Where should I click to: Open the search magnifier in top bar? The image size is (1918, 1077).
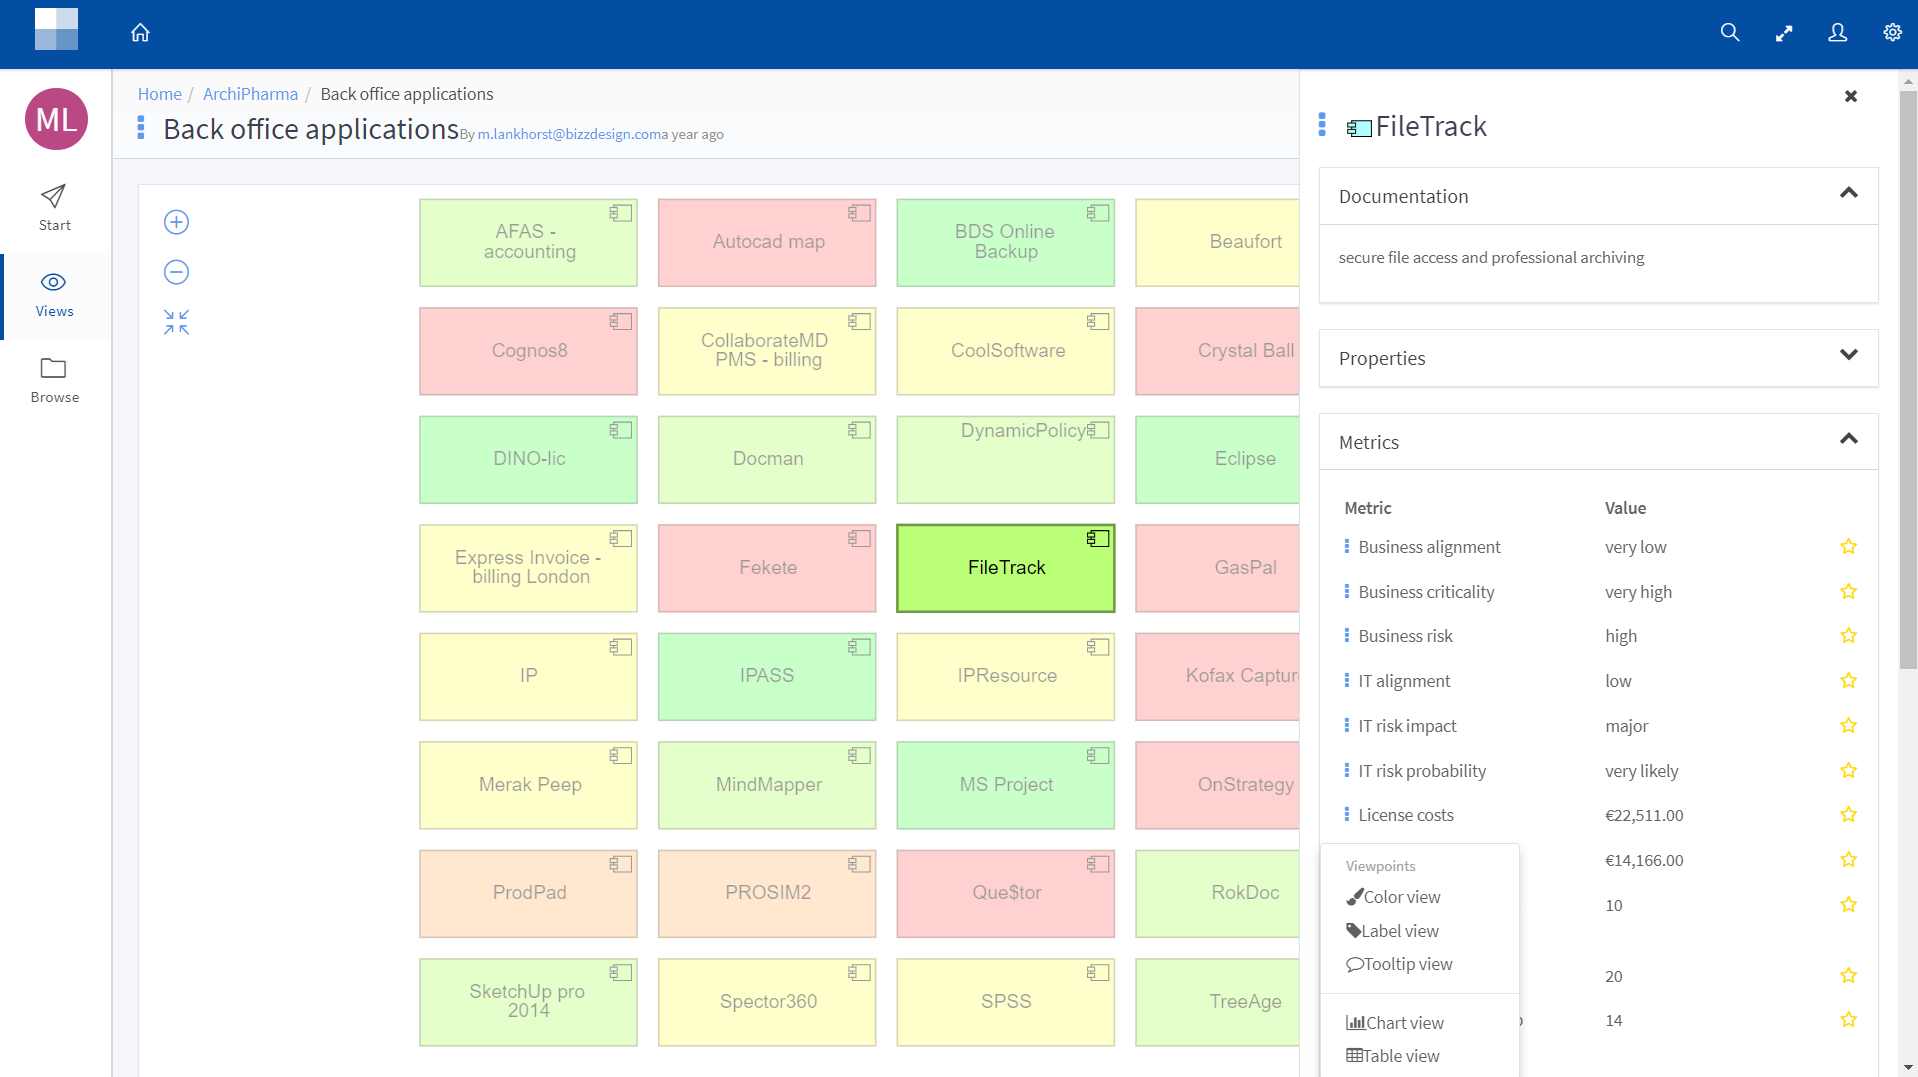tap(1729, 33)
